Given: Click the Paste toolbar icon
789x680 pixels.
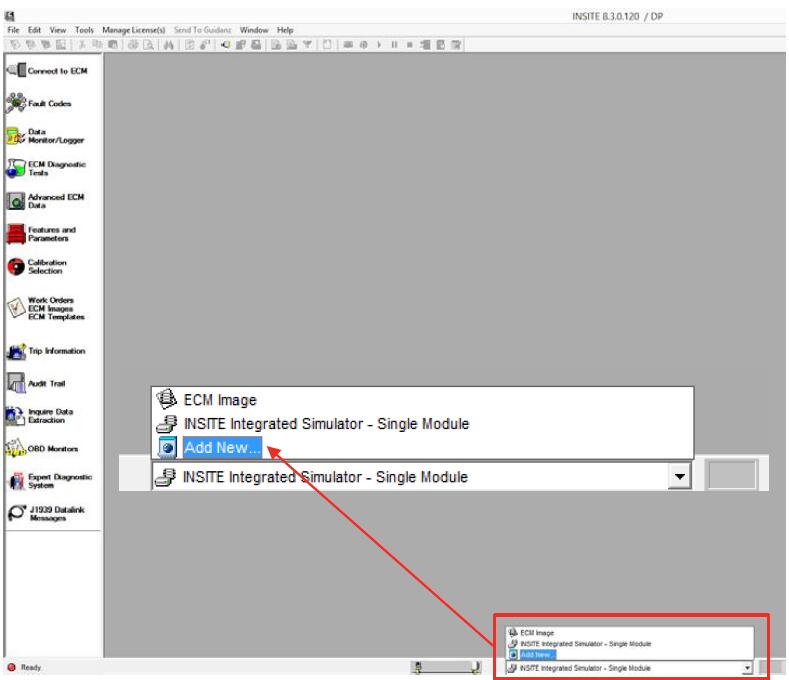Looking at the screenshot, I should 113,45.
